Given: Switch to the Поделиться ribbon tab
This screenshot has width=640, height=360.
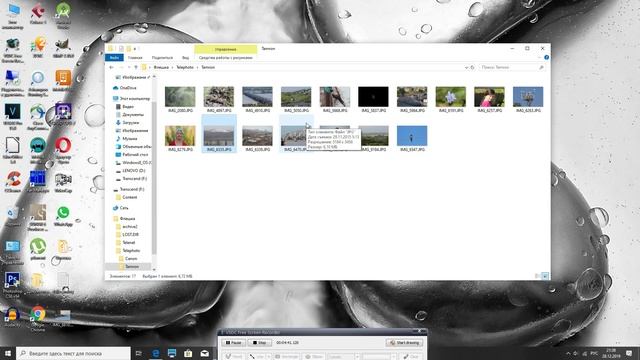Looking at the screenshot, I should 162,58.
